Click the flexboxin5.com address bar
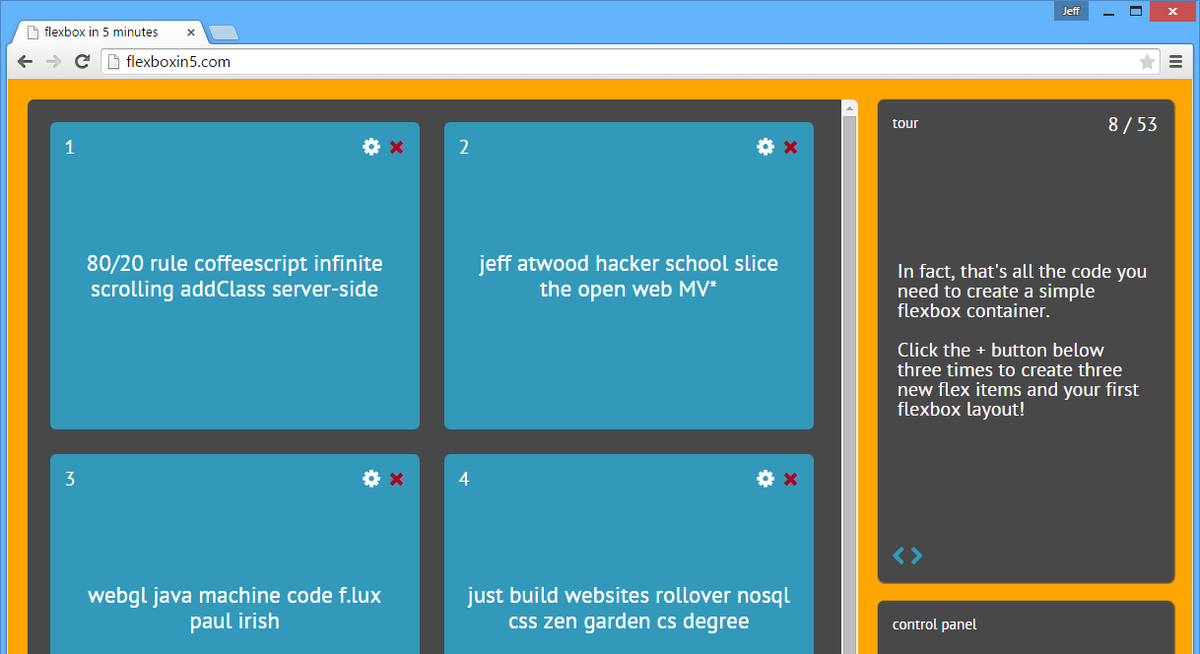The height and width of the screenshot is (654, 1200). point(630,62)
